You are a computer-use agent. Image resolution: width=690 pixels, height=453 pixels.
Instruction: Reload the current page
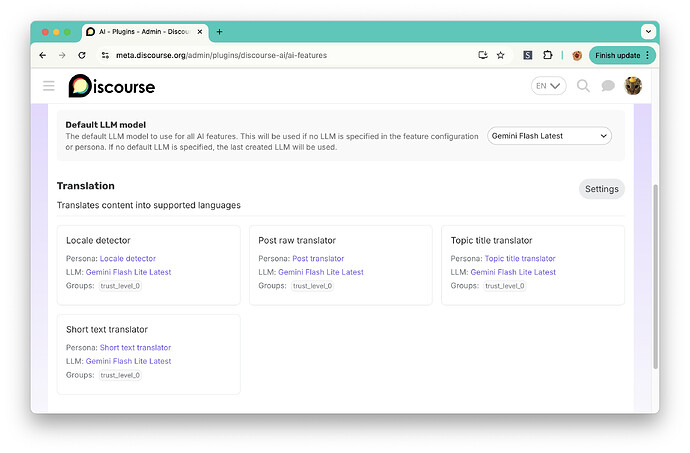point(82,55)
